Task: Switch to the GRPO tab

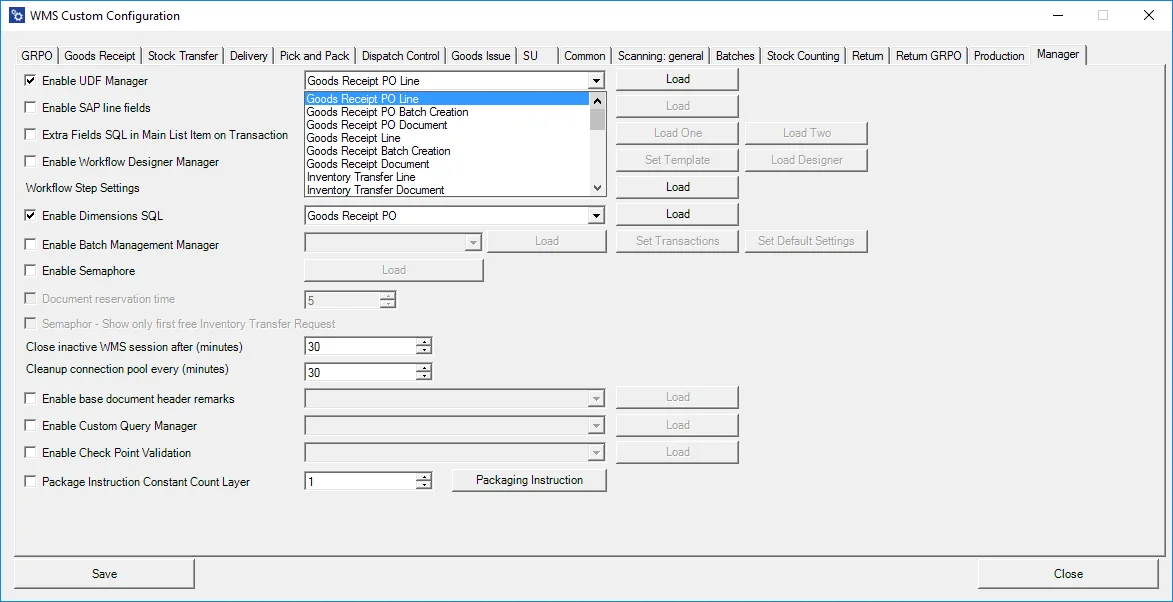Action: click(x=35, y=55)
